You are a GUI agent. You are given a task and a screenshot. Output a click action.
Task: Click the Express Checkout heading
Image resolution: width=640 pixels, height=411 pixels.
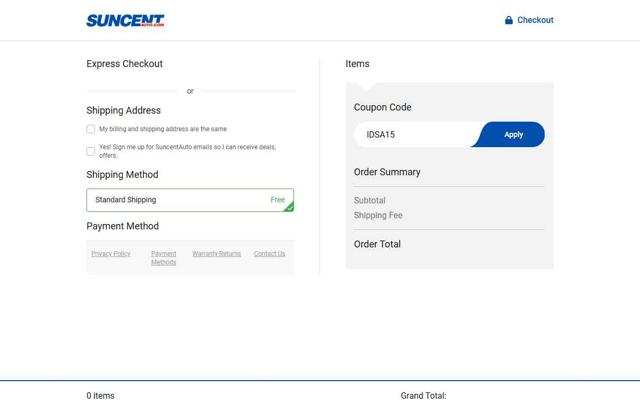[x=124, y=64]
